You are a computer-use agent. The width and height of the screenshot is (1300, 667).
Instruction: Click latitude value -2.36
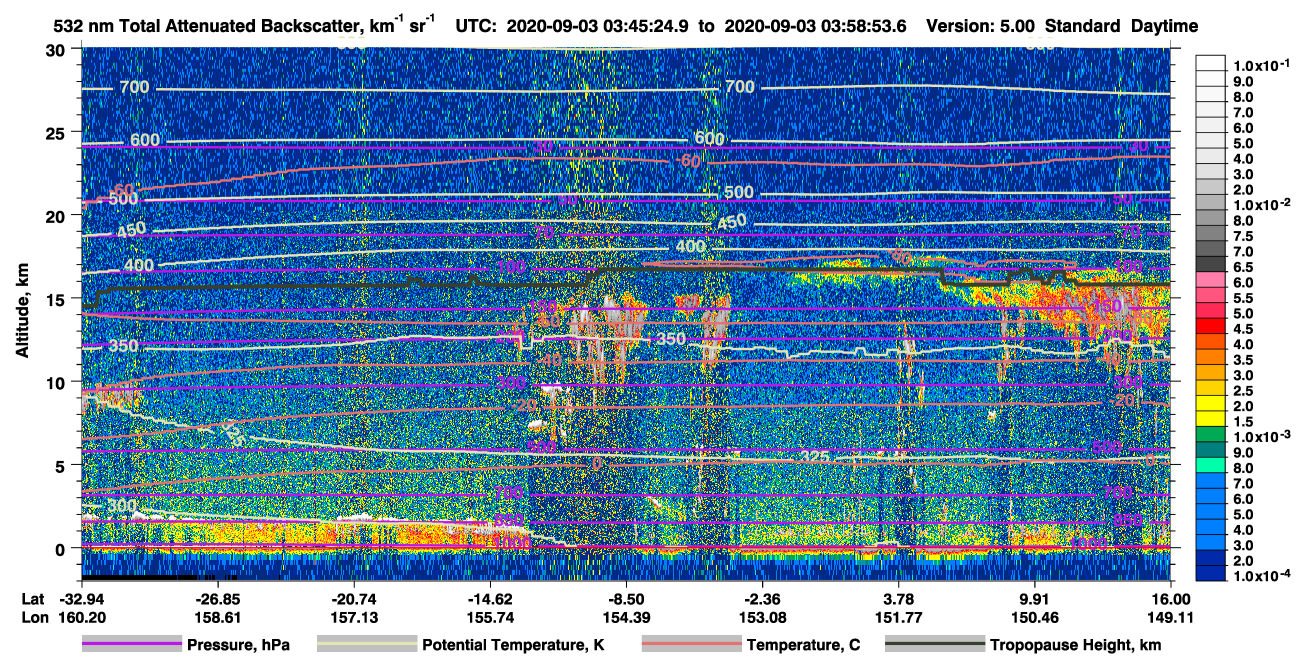pos(762,599)
